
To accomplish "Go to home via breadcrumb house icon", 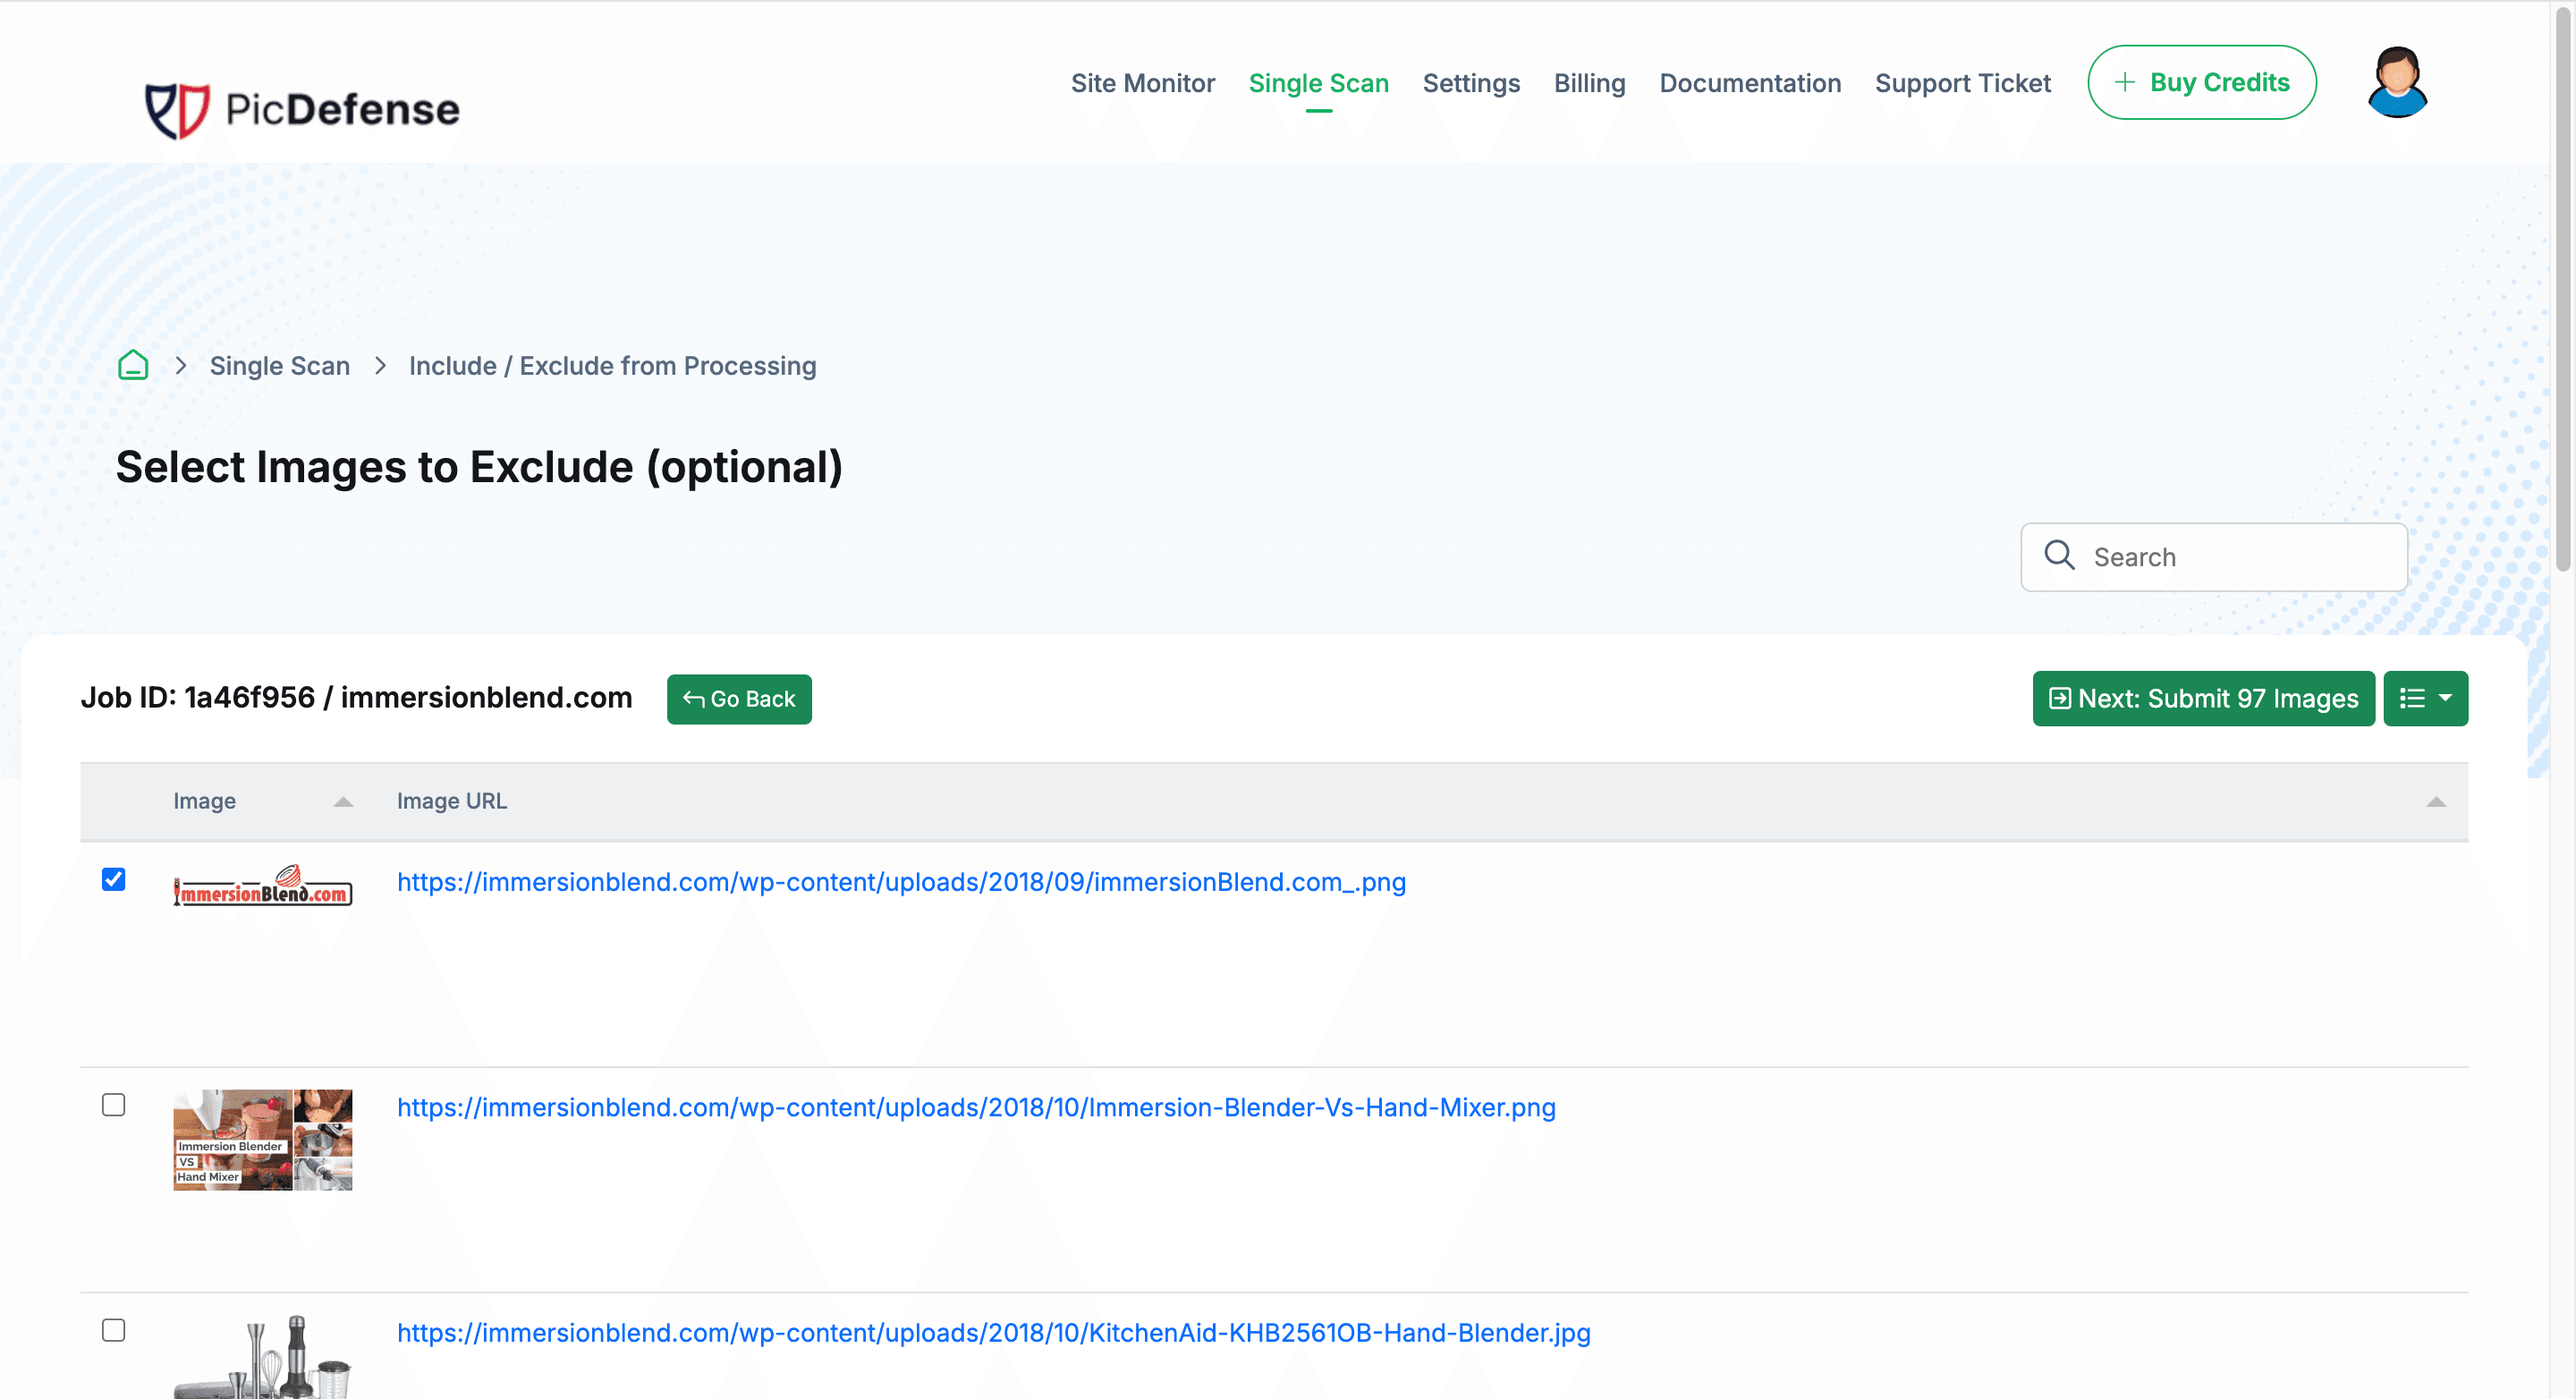I will (133, 365).
